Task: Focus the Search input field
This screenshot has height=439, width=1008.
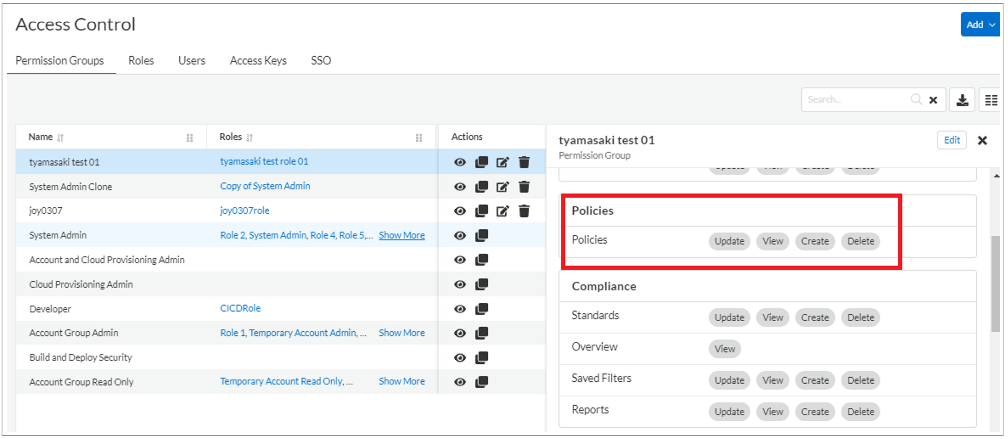Action: [x=857, y=100]
